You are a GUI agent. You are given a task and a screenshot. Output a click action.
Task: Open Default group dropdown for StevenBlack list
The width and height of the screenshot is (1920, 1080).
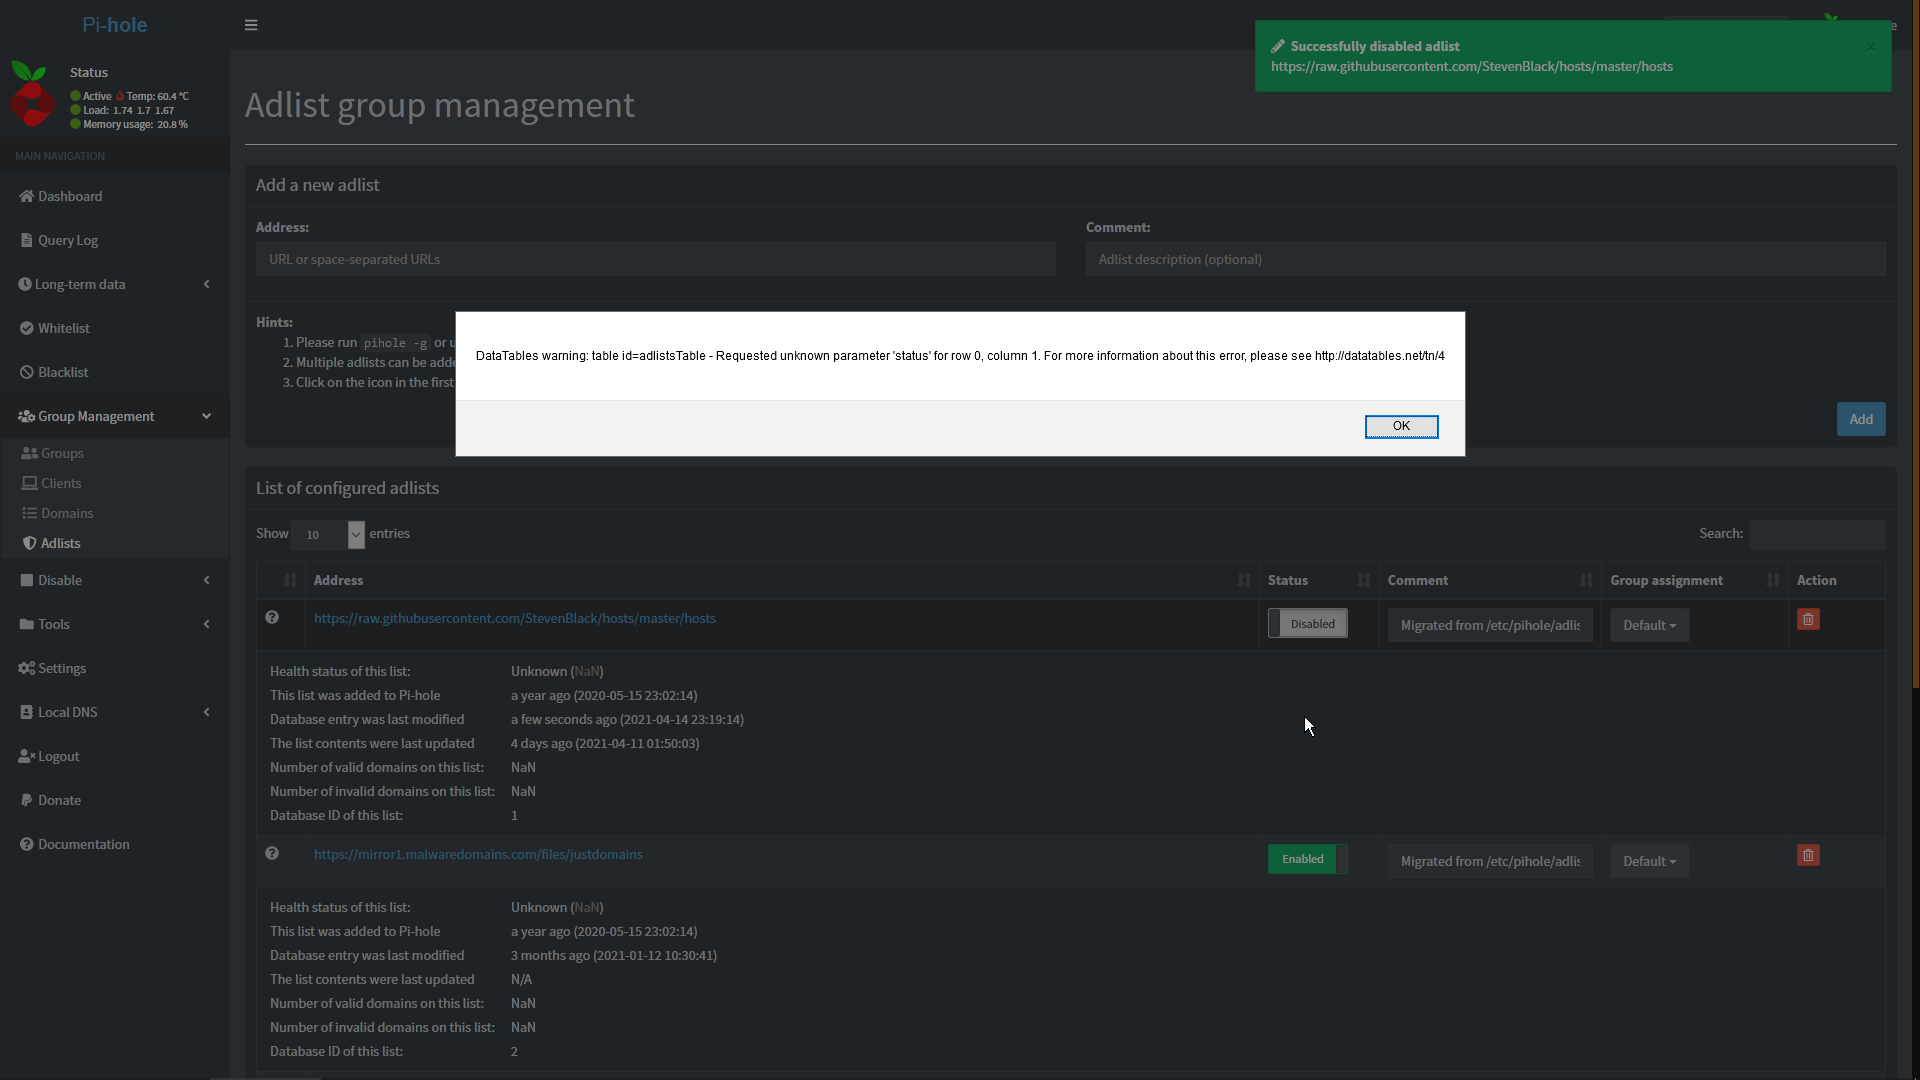1649,626
